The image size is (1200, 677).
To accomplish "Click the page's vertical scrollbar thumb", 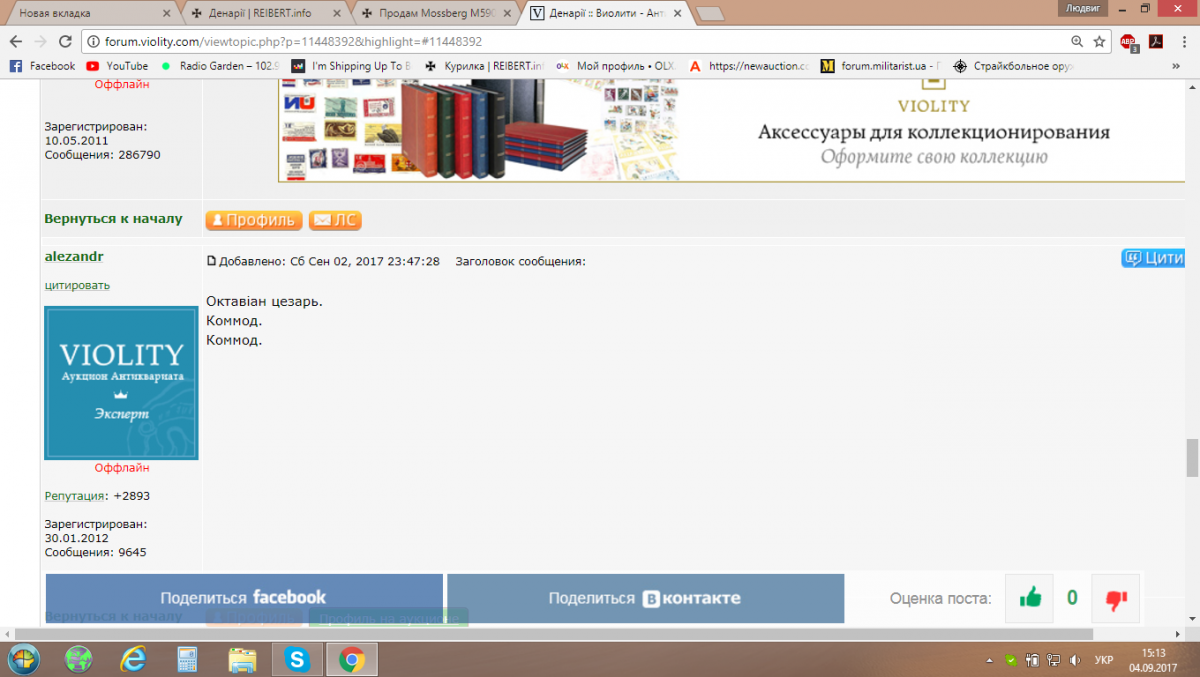I will 1192,459.
